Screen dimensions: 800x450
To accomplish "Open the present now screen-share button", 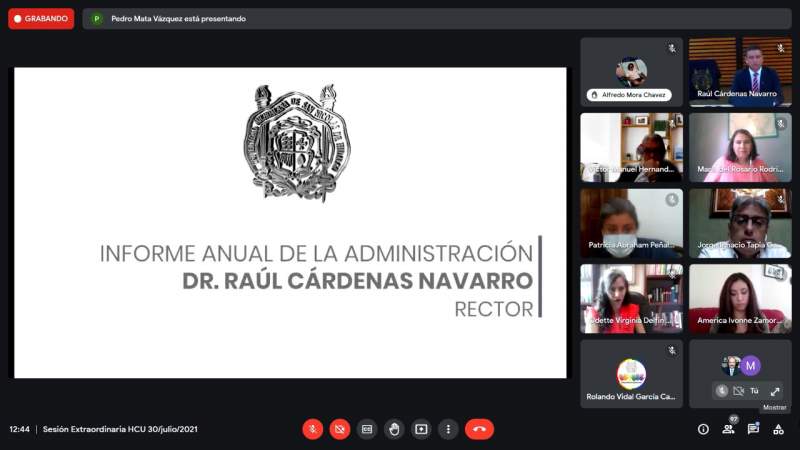I will click(x=421, y=429).
